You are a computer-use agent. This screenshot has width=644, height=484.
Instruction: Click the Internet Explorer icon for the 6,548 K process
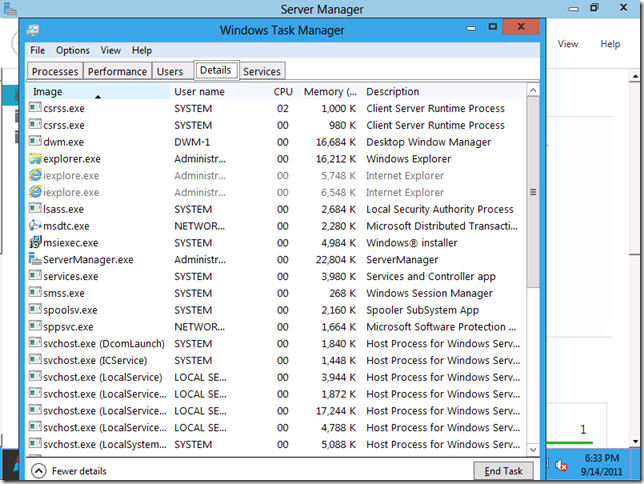(x=35, y=192)
